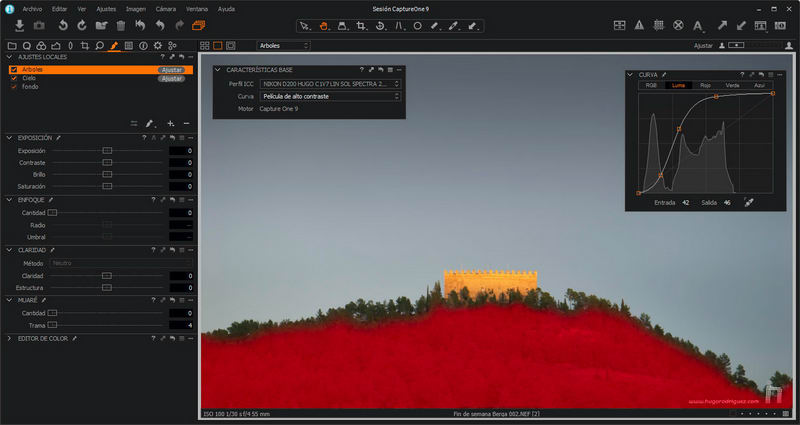Open the Cámara menu
Viewport: 800px width, 425px height.
pyautogui.click(x=166, y=9)
